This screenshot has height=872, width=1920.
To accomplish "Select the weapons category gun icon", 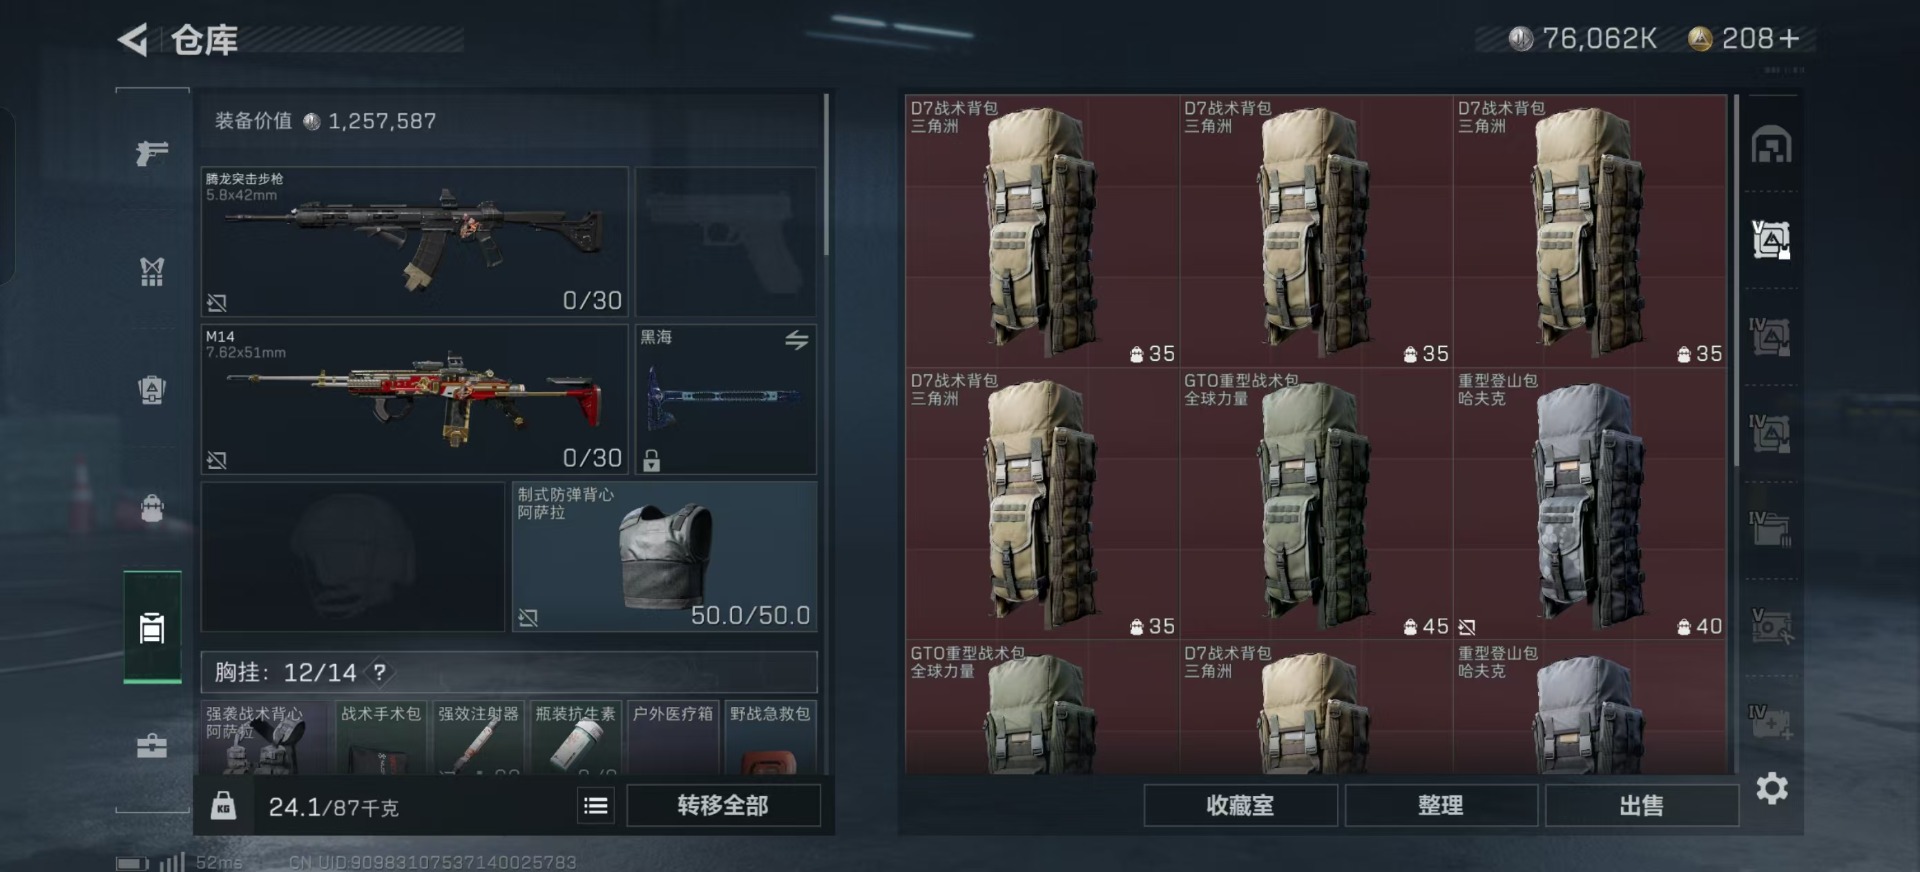I will coord(152,153).
